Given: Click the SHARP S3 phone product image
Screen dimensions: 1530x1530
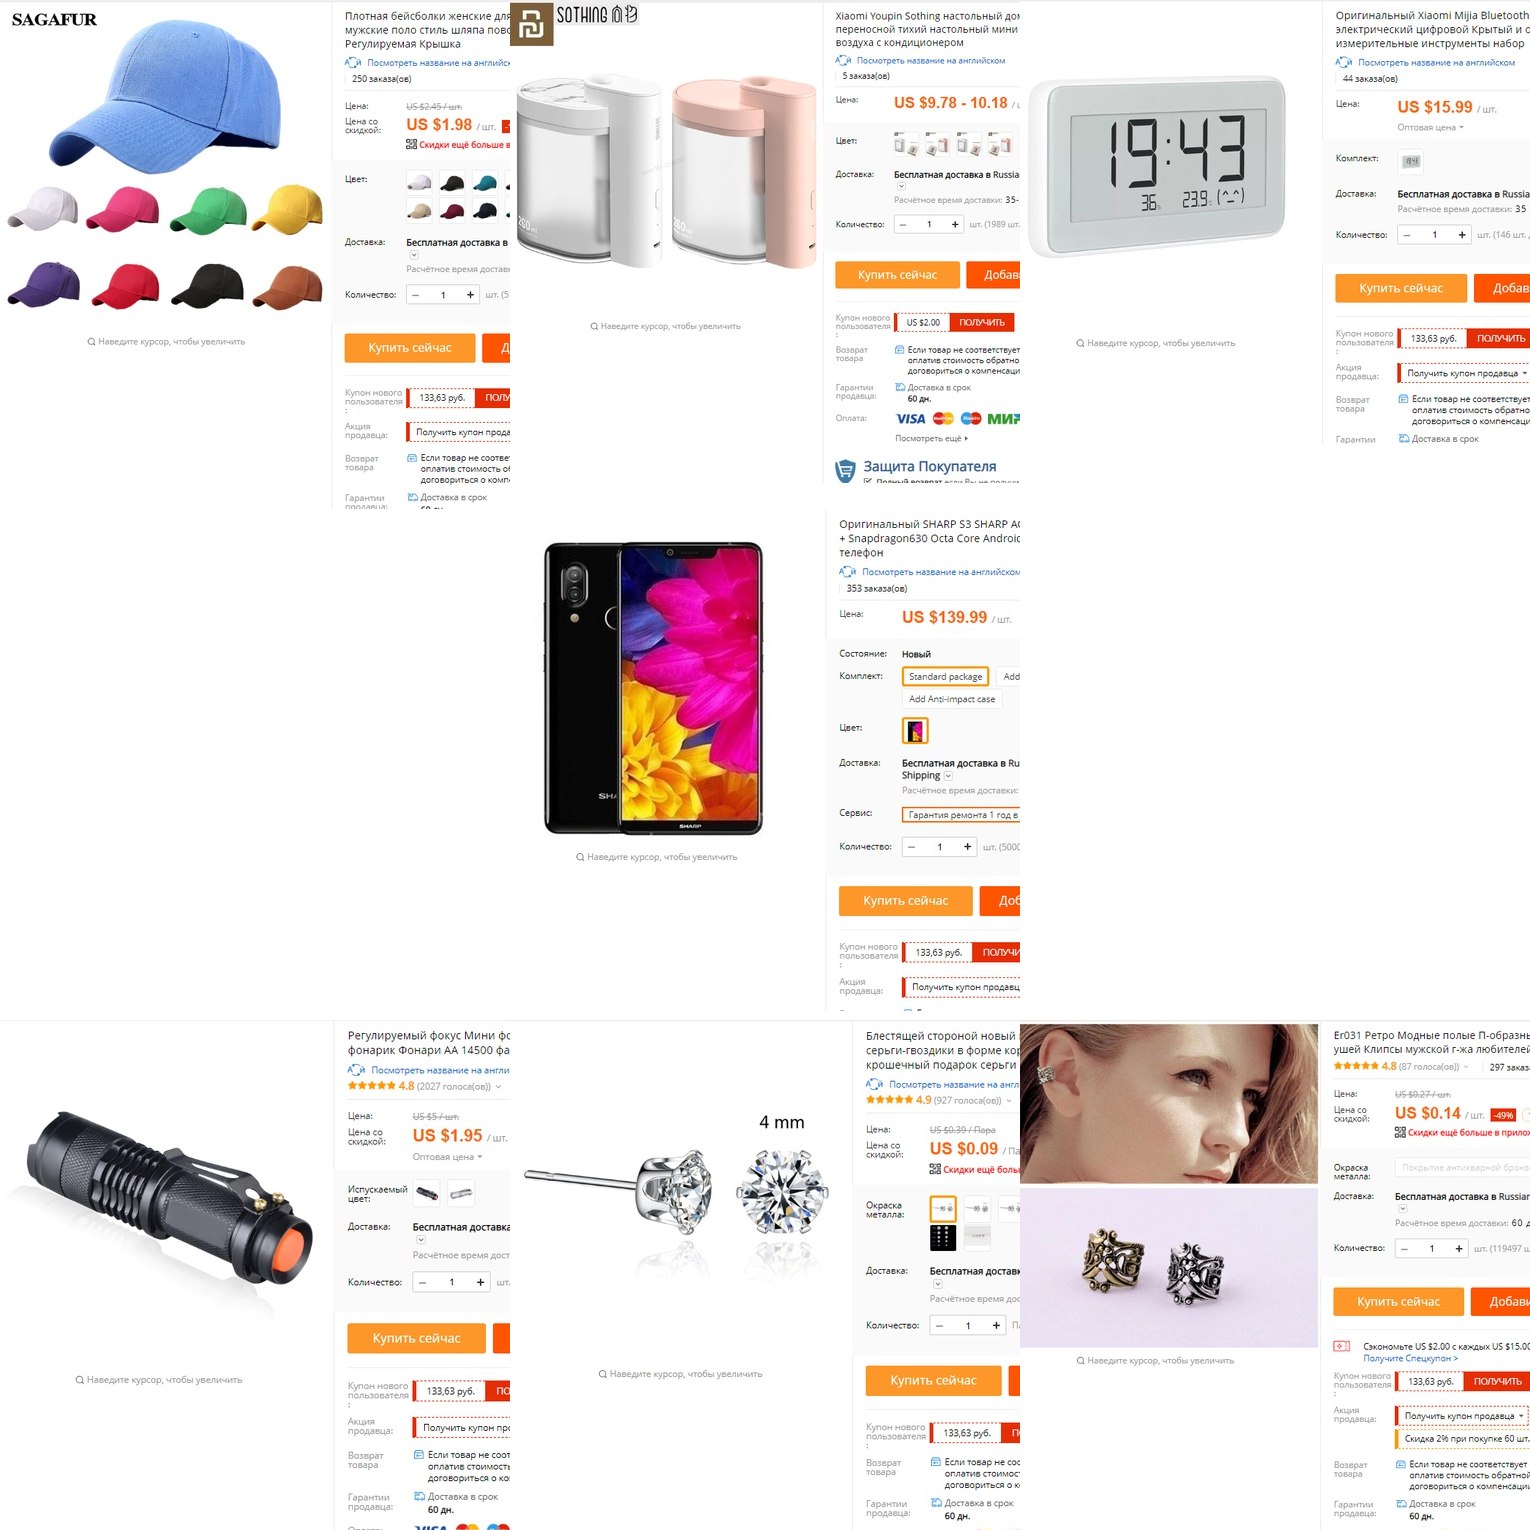Looking at the screenshot, I should pos(653,688).
